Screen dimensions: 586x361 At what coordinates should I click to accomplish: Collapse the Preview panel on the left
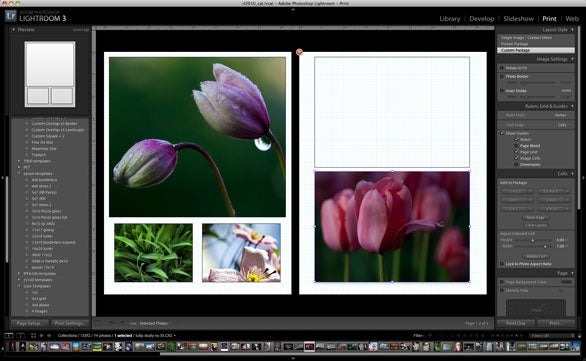click(x=13, y=30)
